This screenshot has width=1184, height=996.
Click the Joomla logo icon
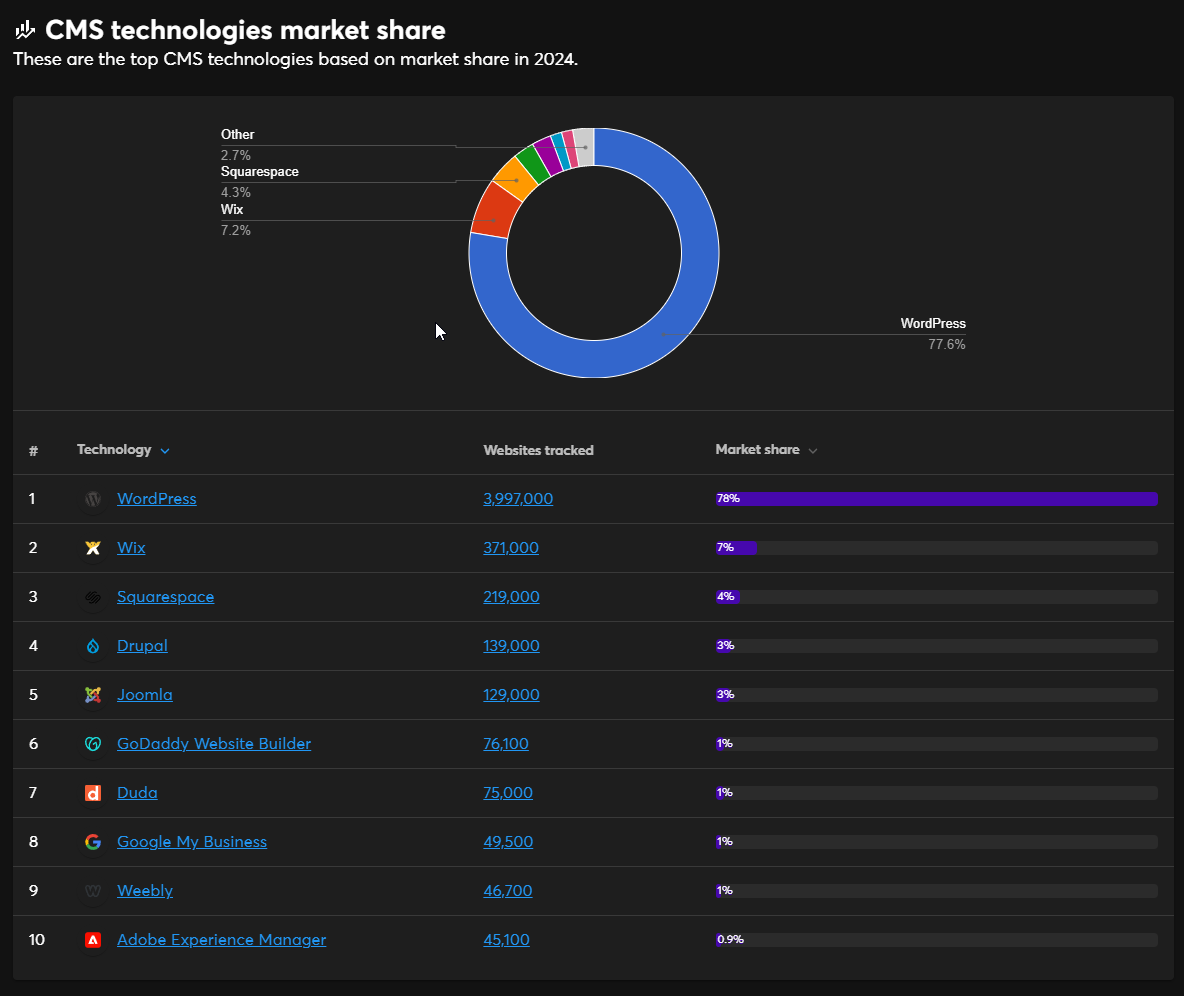coord(93,695)
